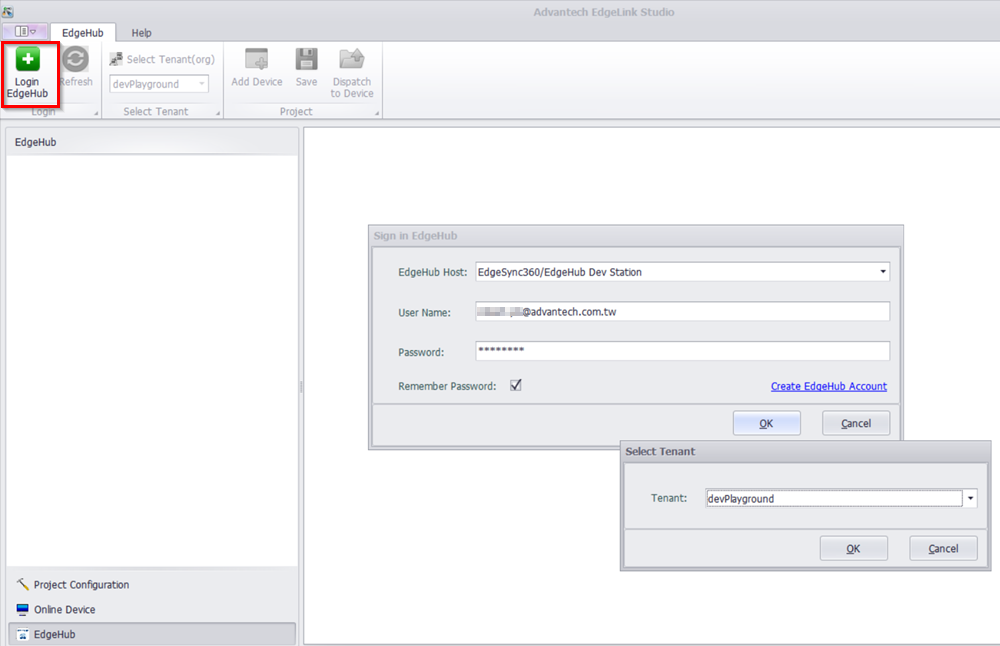Screen dimensions: 1000x646
Task: Open the Online Device panel
Action: 64,609
